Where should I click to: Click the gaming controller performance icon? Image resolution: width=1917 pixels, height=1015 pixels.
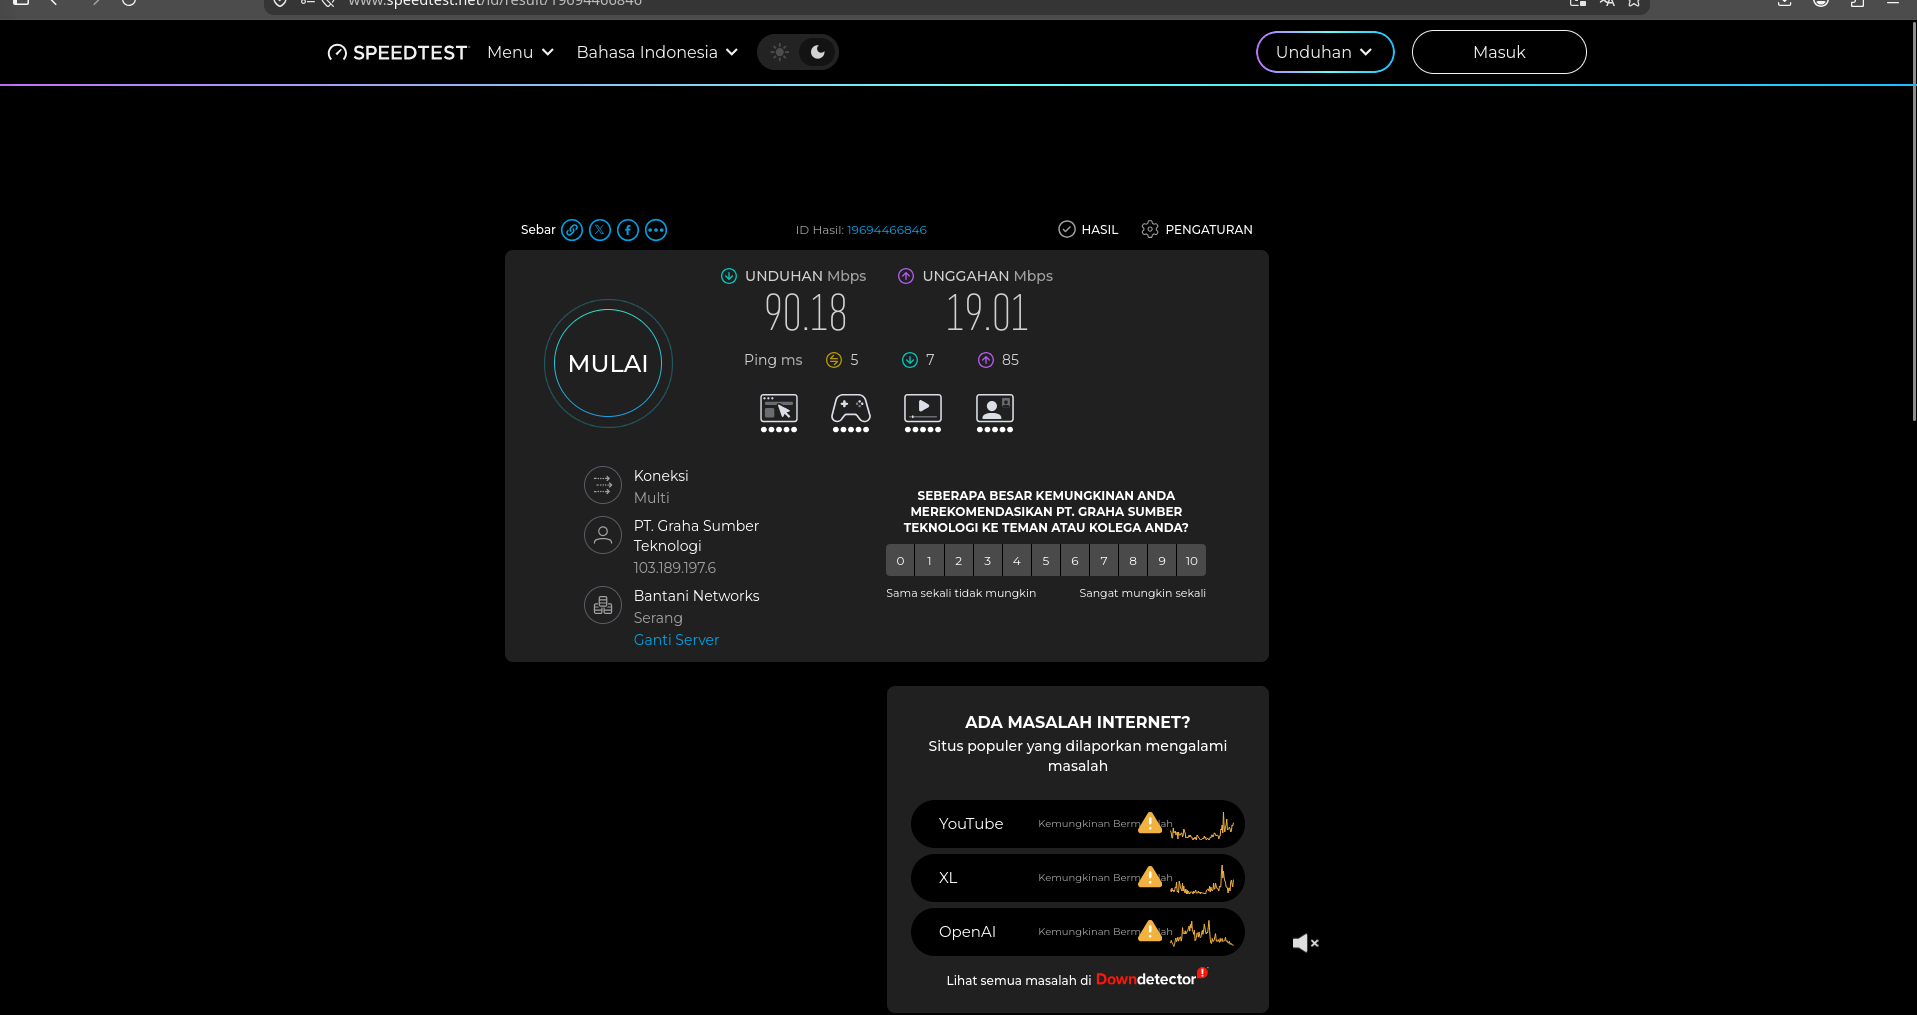coord(851,413)
